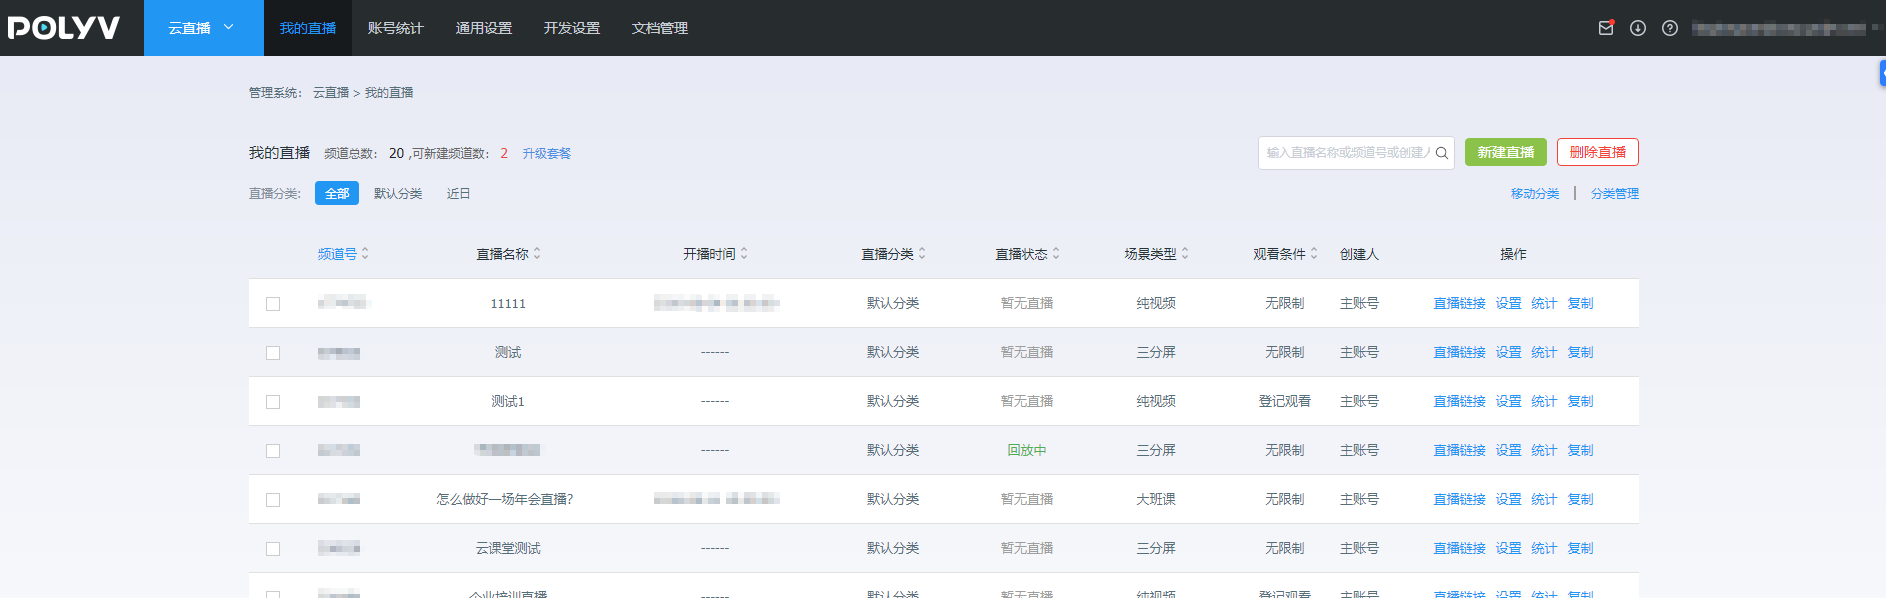Tick checkbox for 云课堂测试 row
The width and height of the screenshot is (1886, 598).
[x=273, y=549]
